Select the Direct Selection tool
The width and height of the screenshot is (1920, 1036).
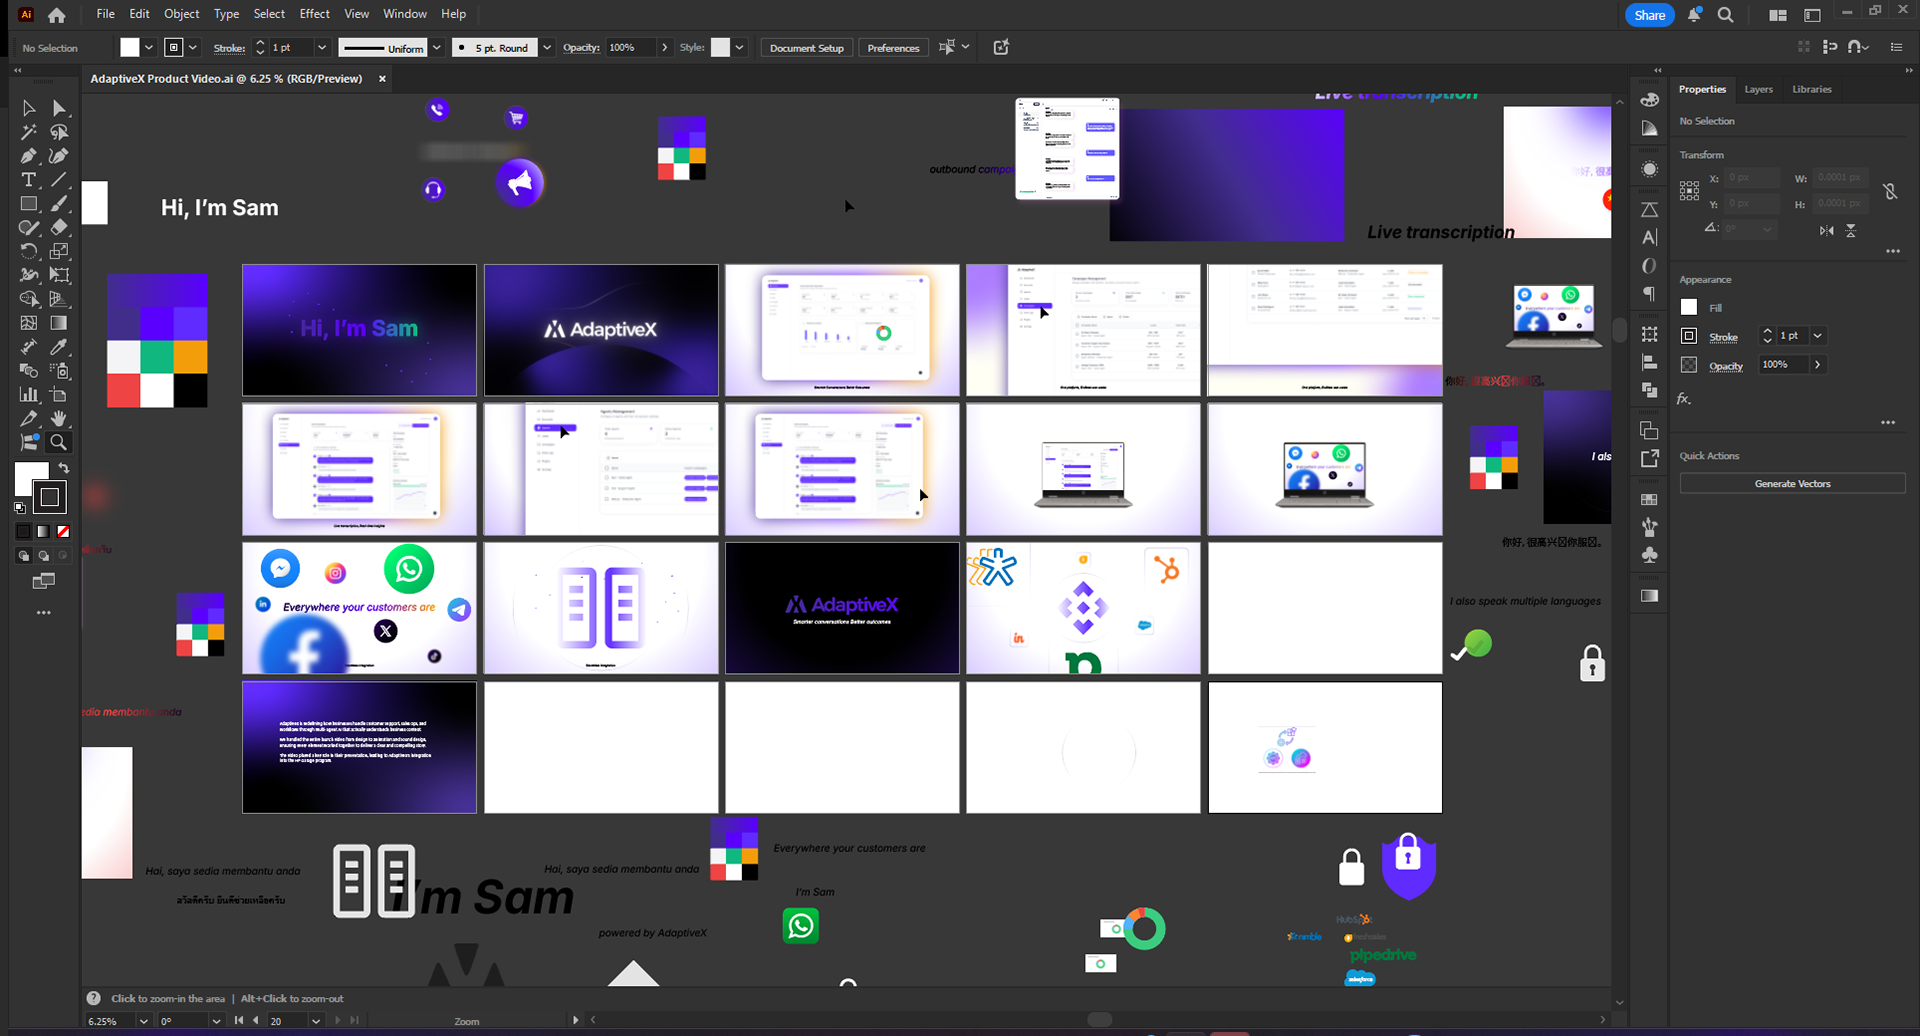(59, 108)
